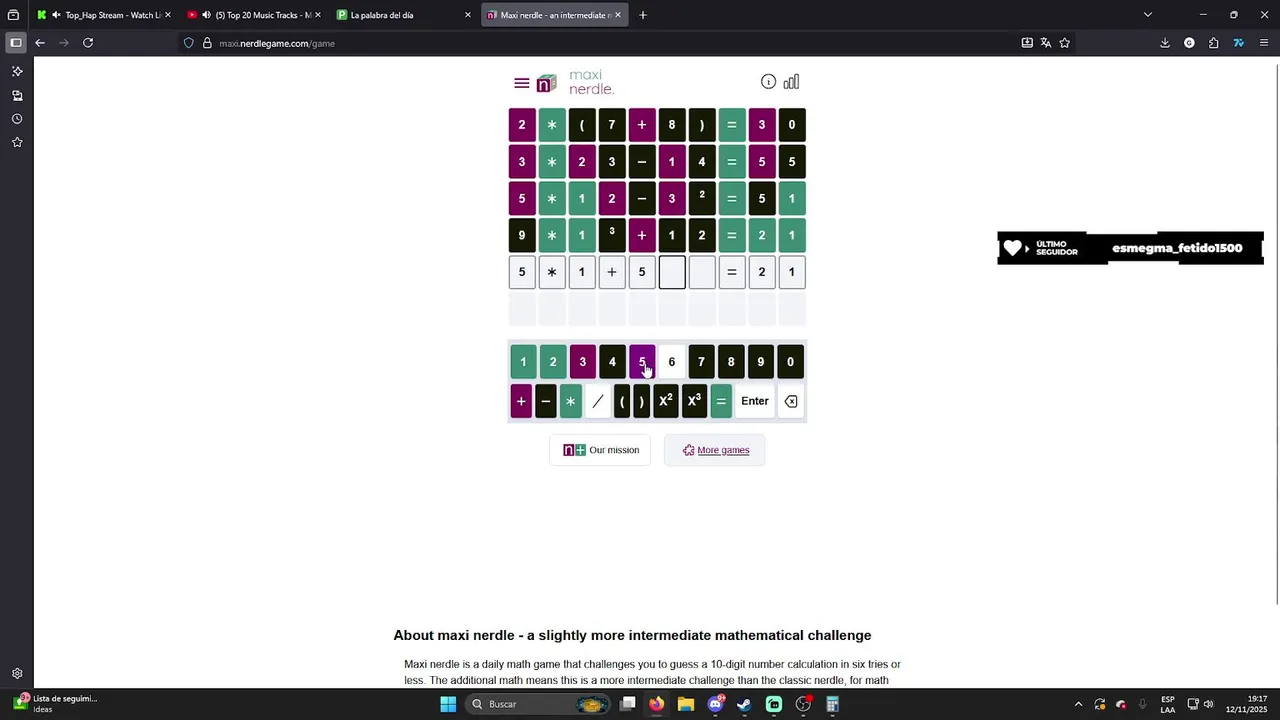Submit guess with Enter key

pos(755,401)
